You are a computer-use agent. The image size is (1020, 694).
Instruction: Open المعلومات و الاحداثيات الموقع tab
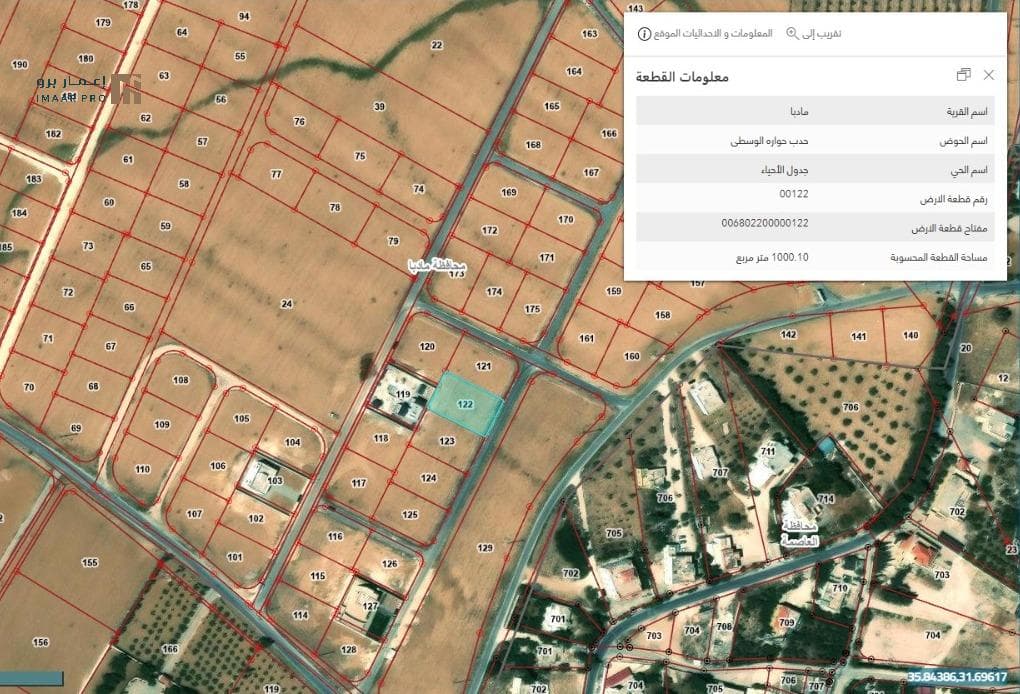[x=705, y=34]
